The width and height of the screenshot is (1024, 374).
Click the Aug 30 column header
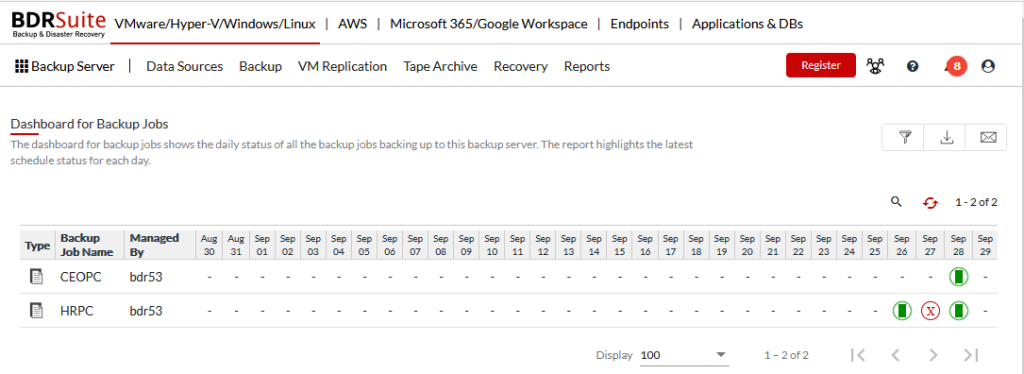pyautogui.click(x=210, y=245)
